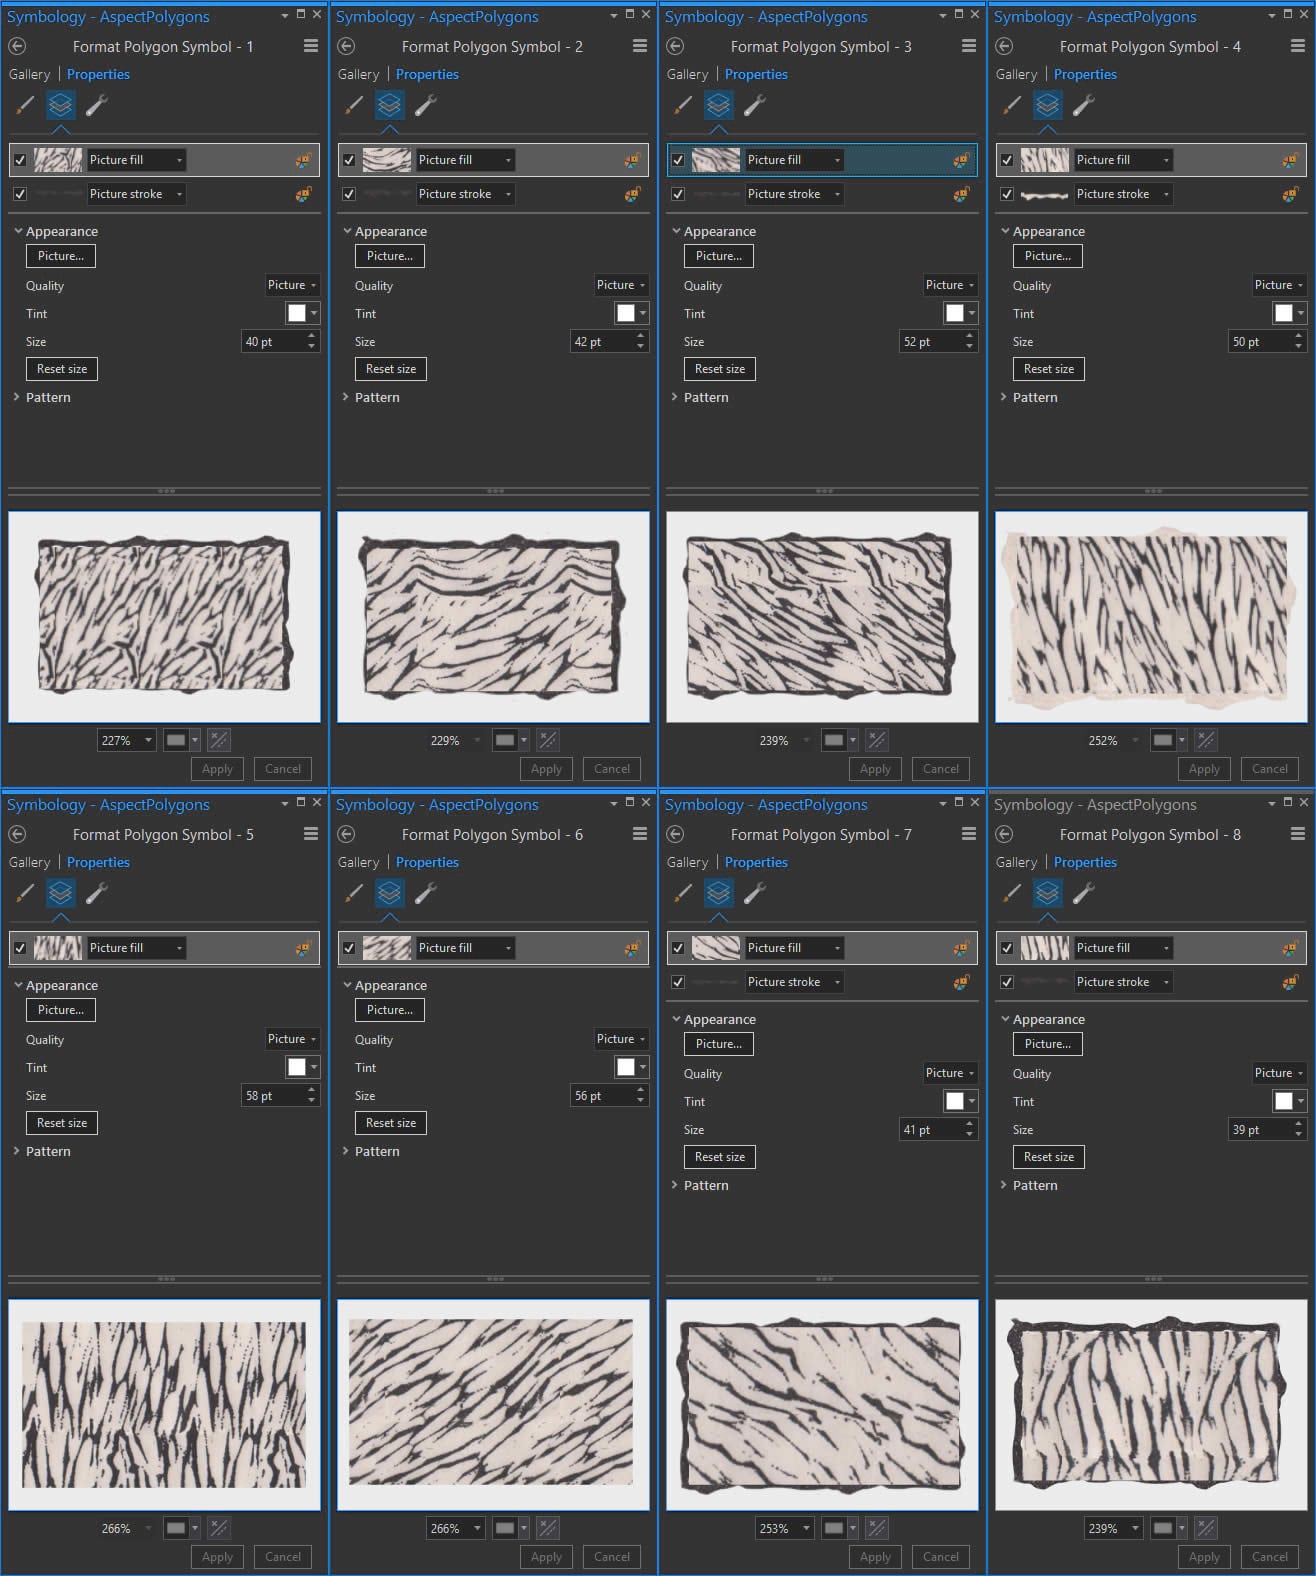Click zoom-to-fit icon under preview in panel 1
1316x1576 pixels.
click(219, 741)
